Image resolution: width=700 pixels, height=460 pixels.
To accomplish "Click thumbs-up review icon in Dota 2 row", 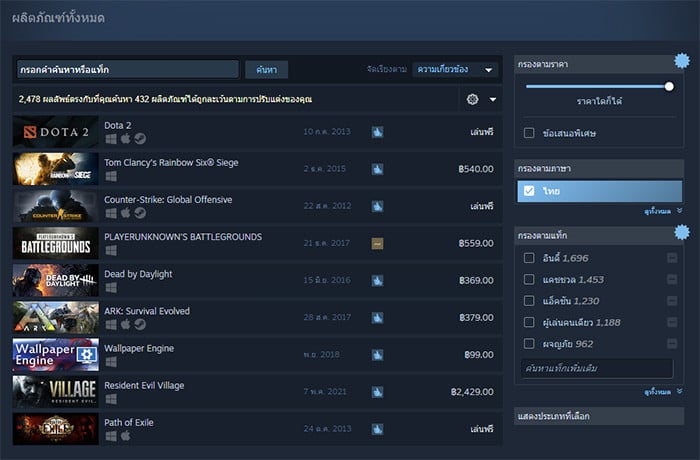I will [x=378, y=132].
